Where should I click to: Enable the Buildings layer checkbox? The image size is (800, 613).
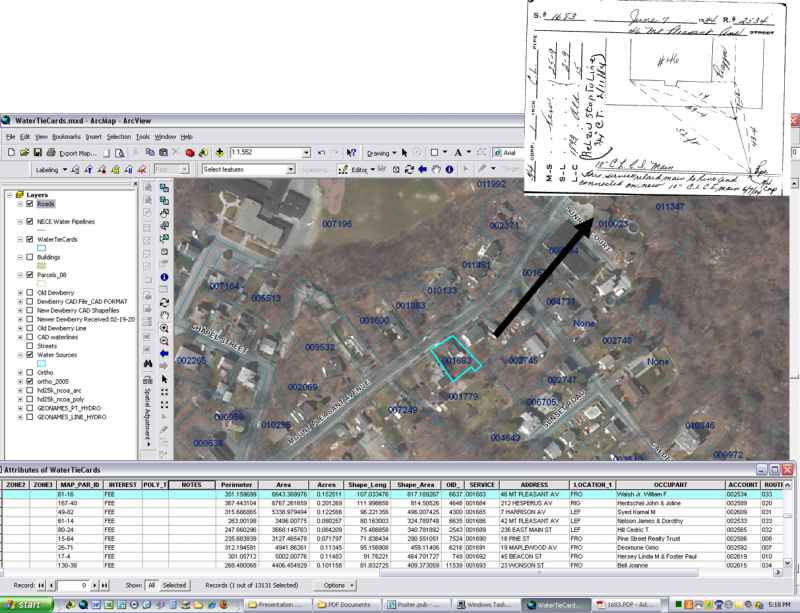pyautogui.click(x=31, y=257)
